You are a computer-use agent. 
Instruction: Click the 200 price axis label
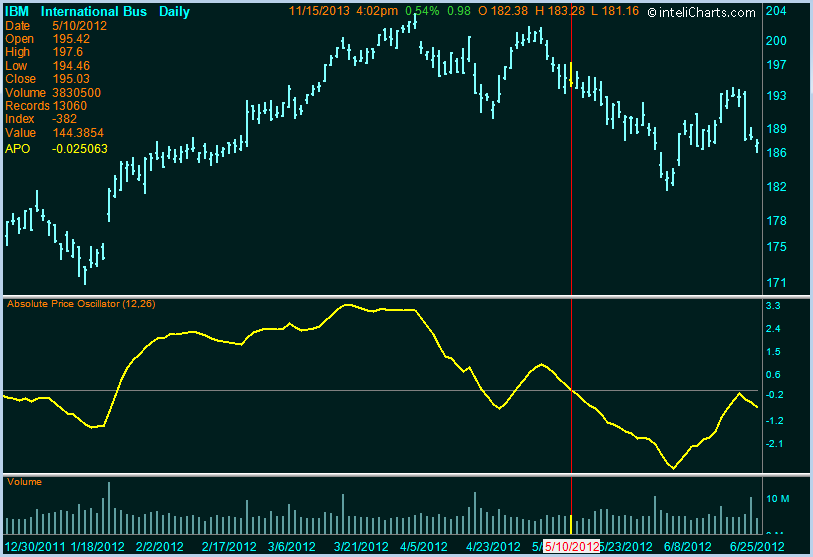pos(776,40)
